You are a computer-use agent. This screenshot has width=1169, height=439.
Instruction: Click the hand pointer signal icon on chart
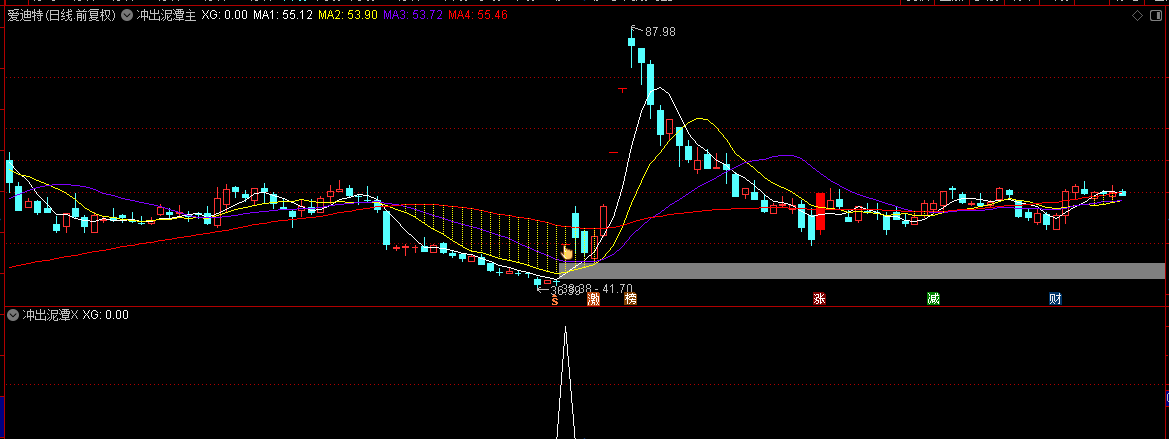click(x=566, y=252)
